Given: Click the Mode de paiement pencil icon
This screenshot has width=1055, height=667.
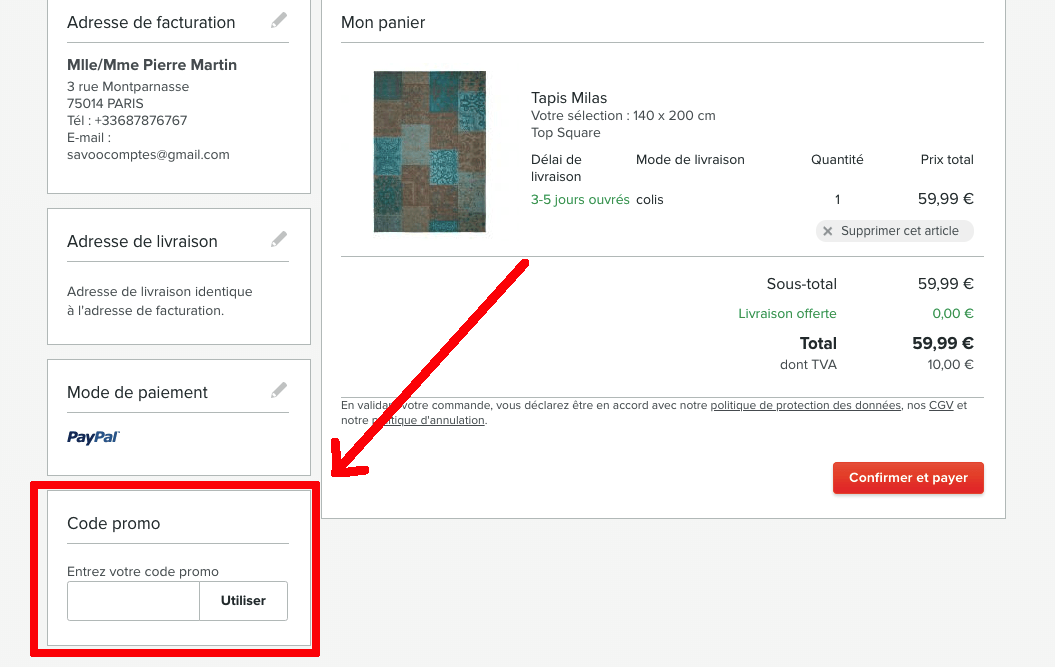Looking at the screenshot, I should 279,390.
